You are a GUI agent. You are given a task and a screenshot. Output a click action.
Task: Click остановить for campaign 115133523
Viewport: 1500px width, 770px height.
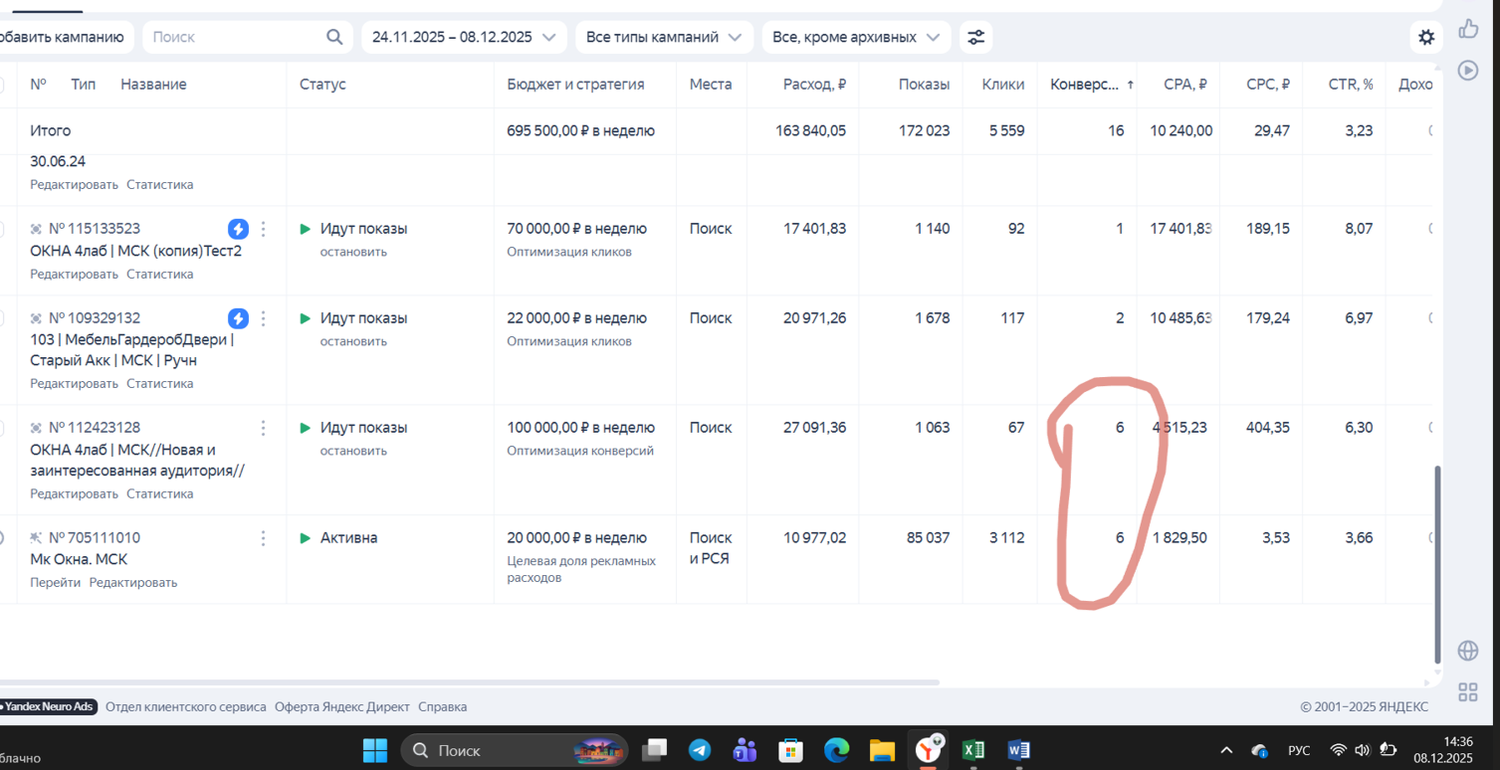353,252
